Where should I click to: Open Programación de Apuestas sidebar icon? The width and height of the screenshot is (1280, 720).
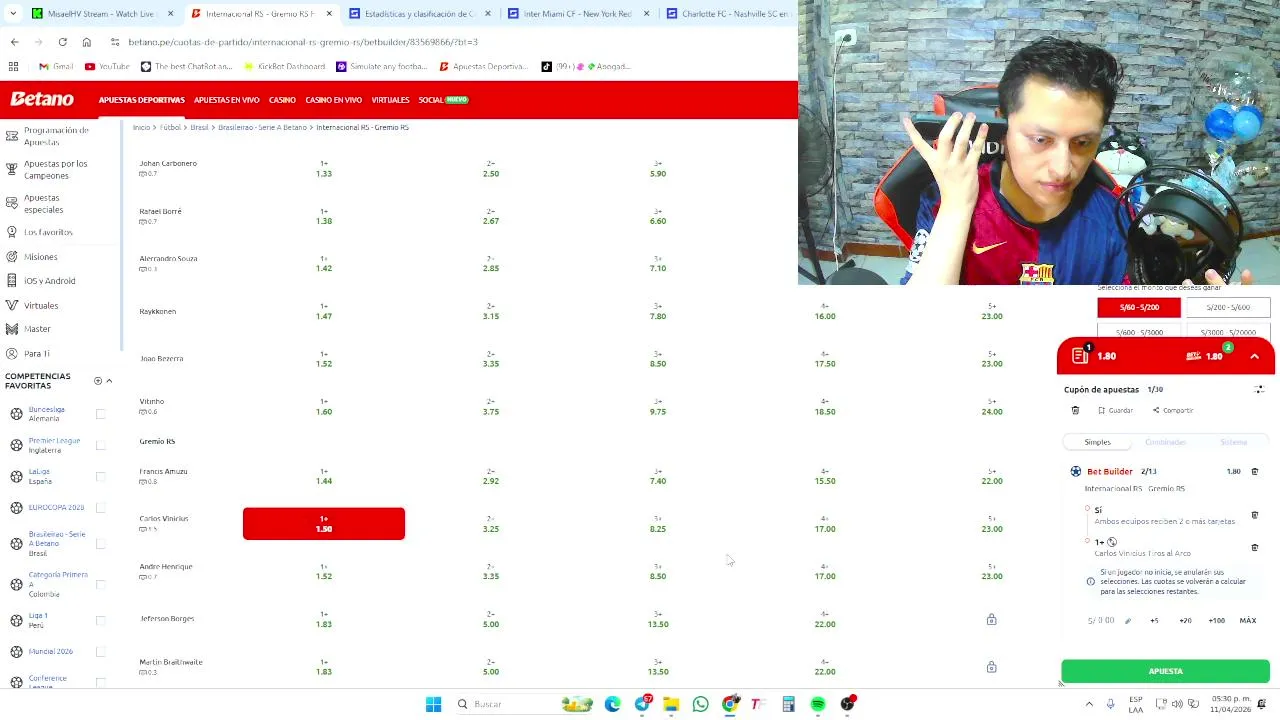13,135
